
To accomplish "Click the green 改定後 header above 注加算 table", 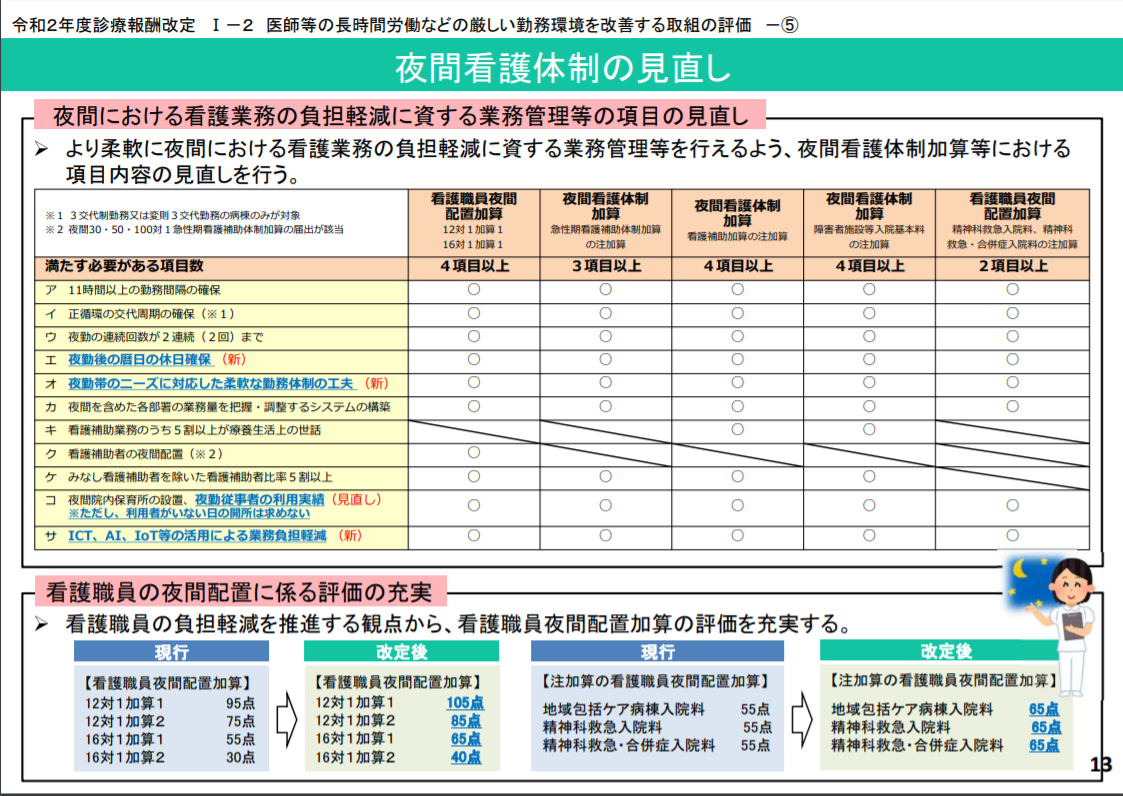I will [x=945, y=651].
